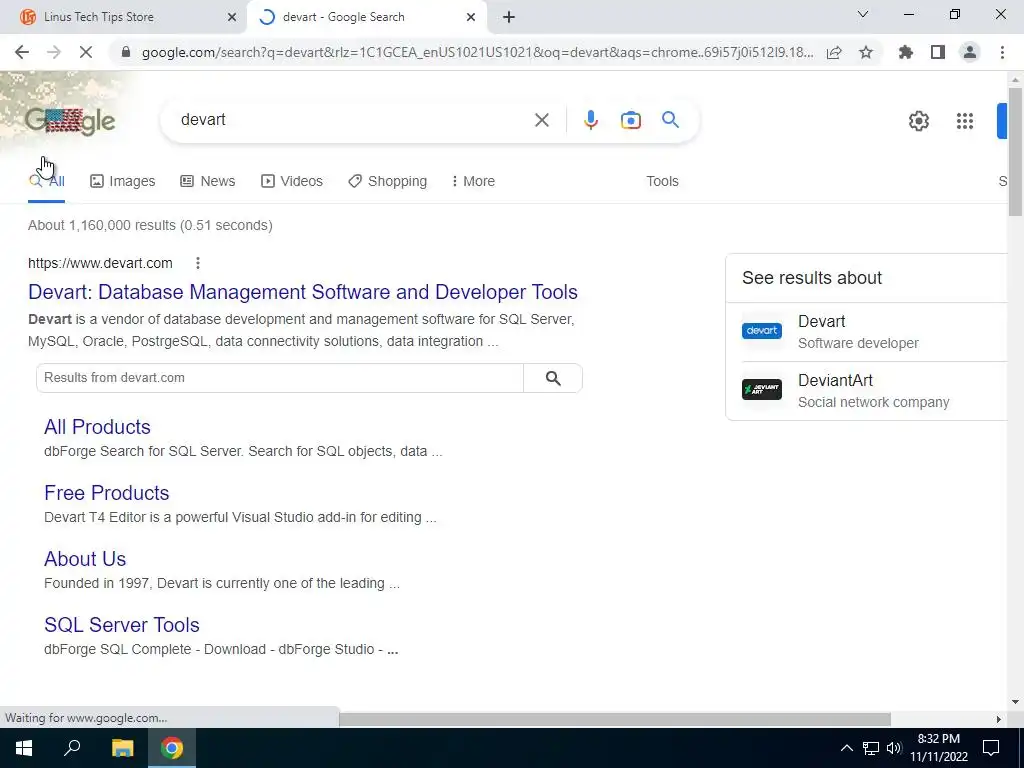Start voice search with microphone
The height and width of the screenshot is (768, 1024).
590,120
